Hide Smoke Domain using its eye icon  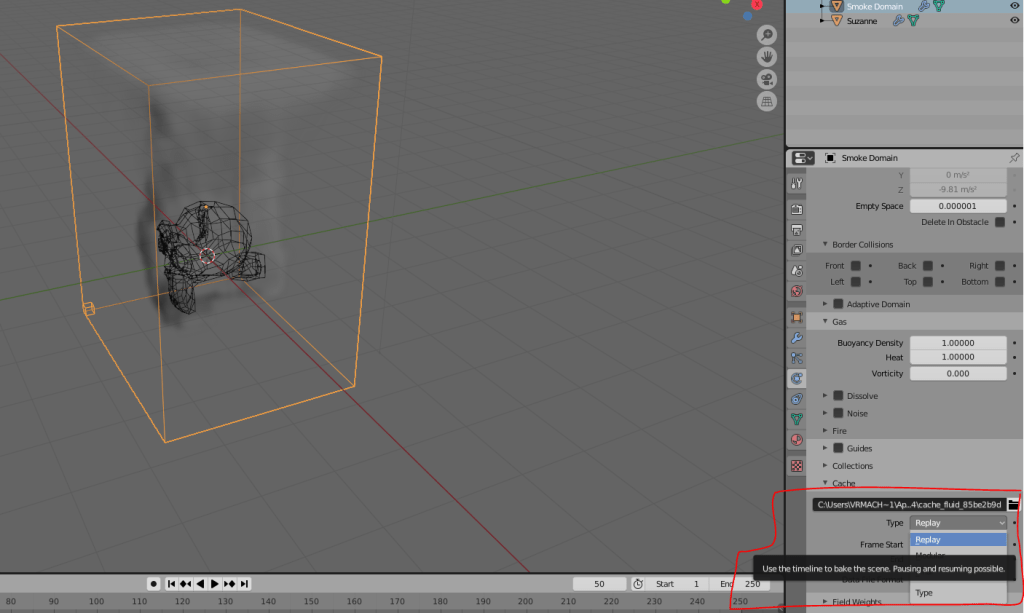[x=1014, y=6]
